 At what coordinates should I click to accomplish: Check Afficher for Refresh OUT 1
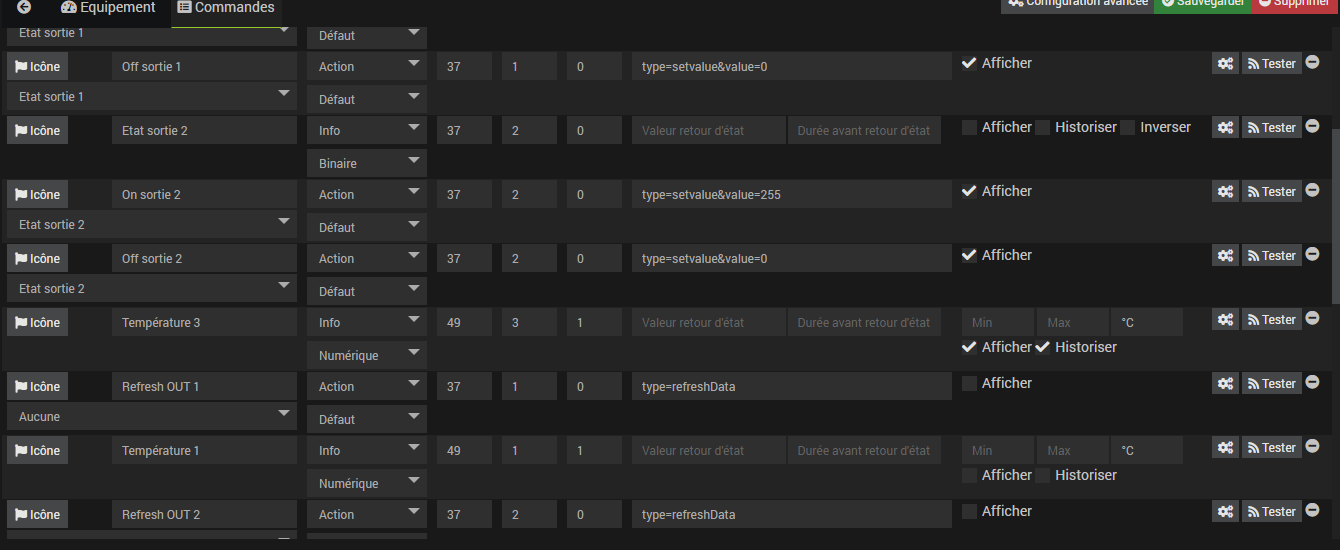pos(969,384)
